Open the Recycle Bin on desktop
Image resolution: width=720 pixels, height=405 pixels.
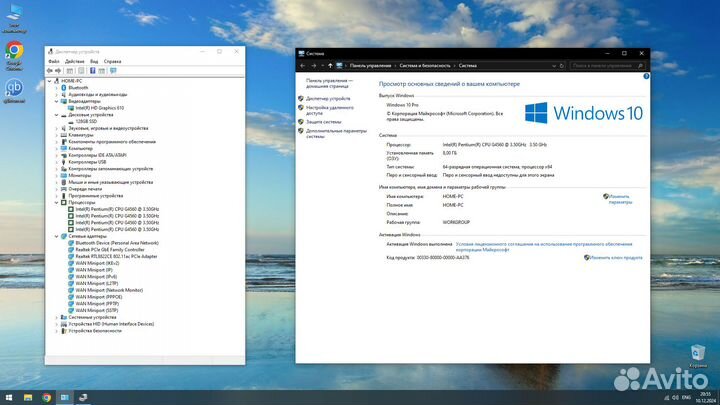click(x=698, y=354)
